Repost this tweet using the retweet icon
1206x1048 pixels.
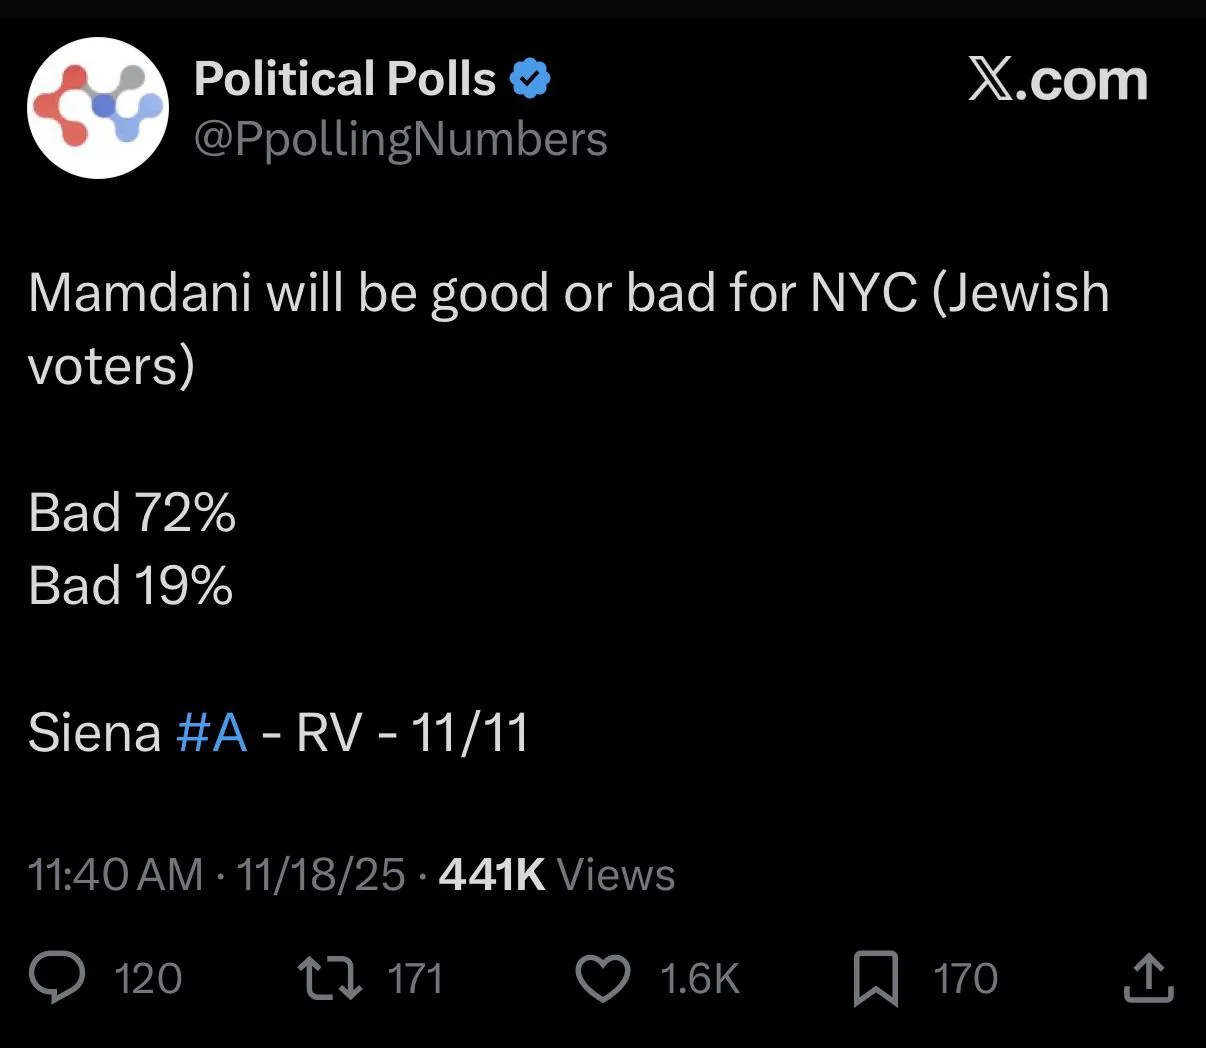(x=330, y=977)
